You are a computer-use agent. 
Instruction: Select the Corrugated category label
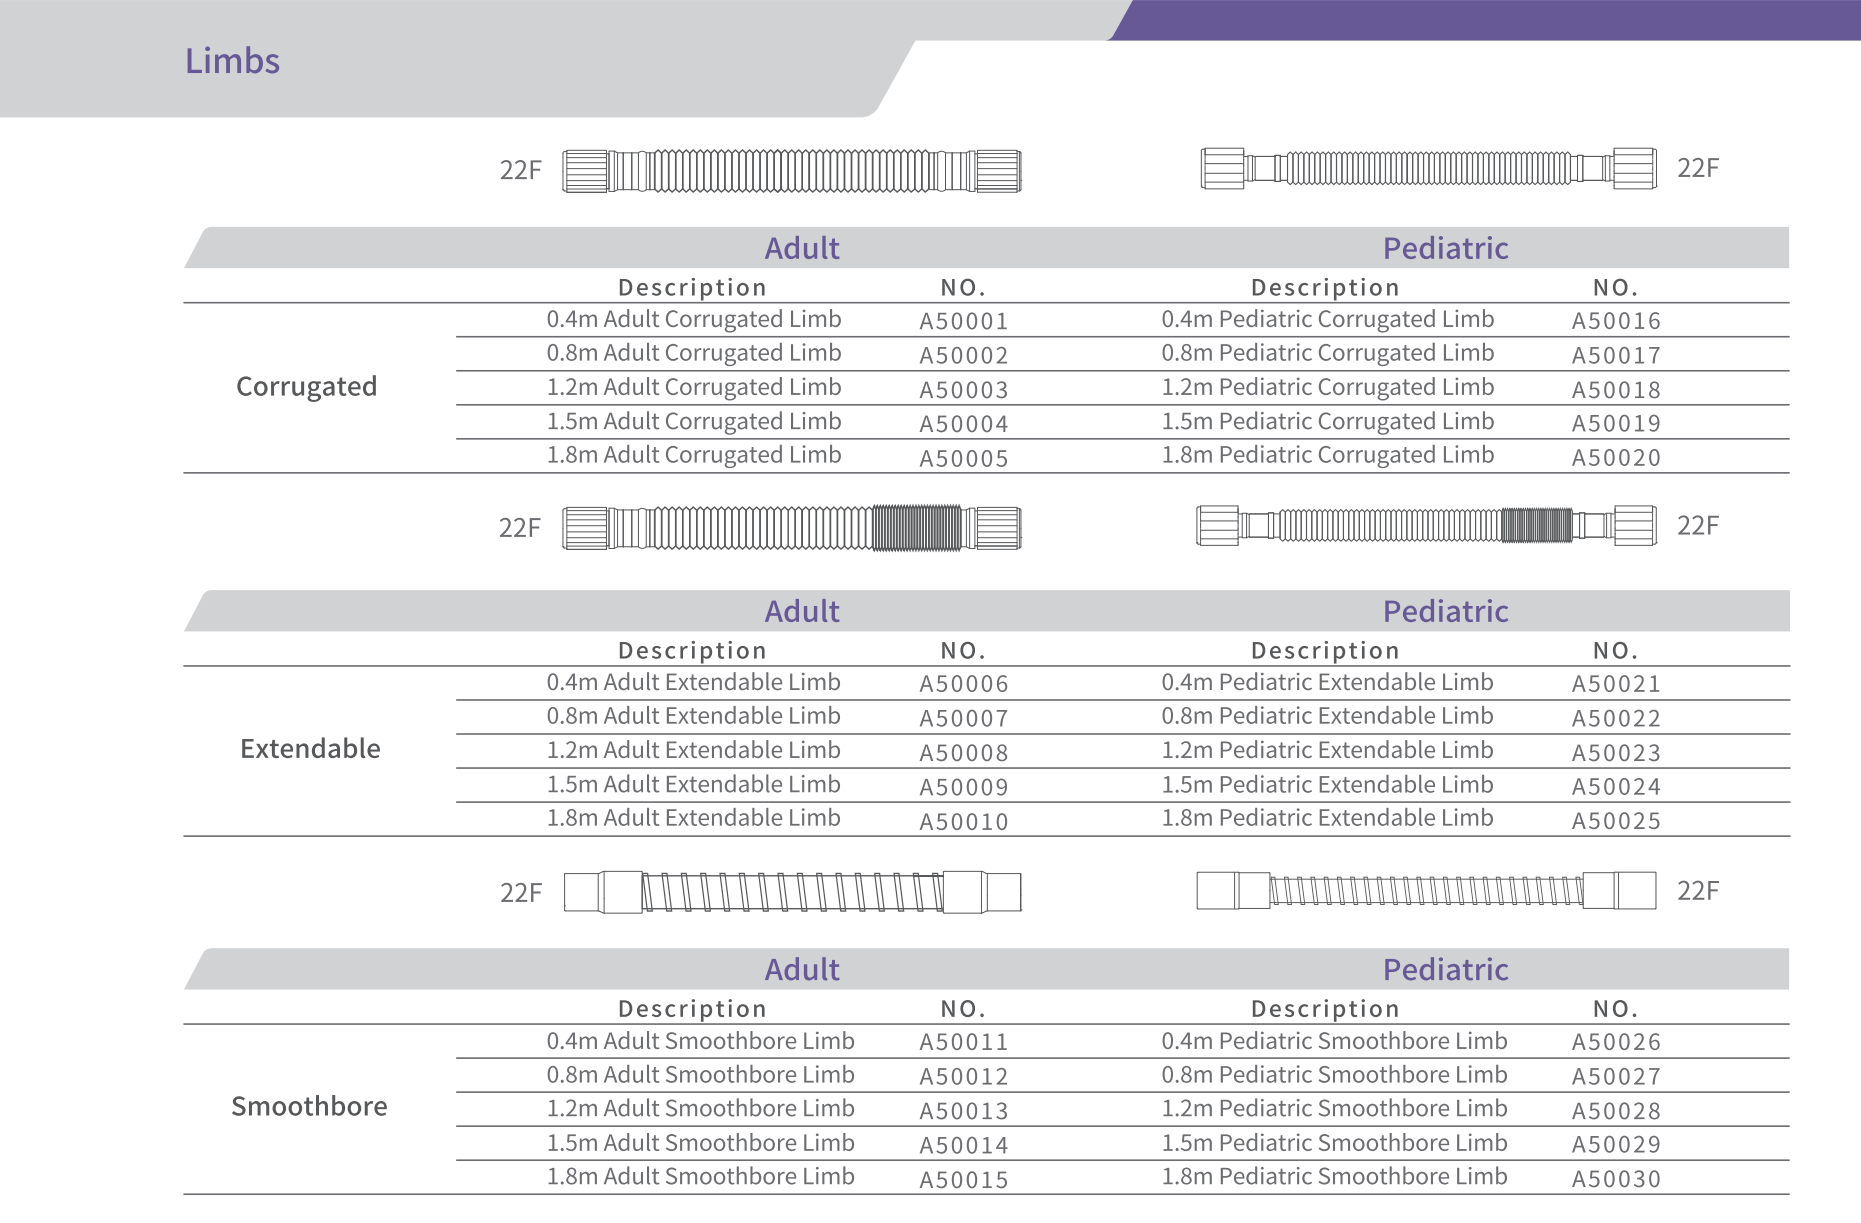pos(306,387)
